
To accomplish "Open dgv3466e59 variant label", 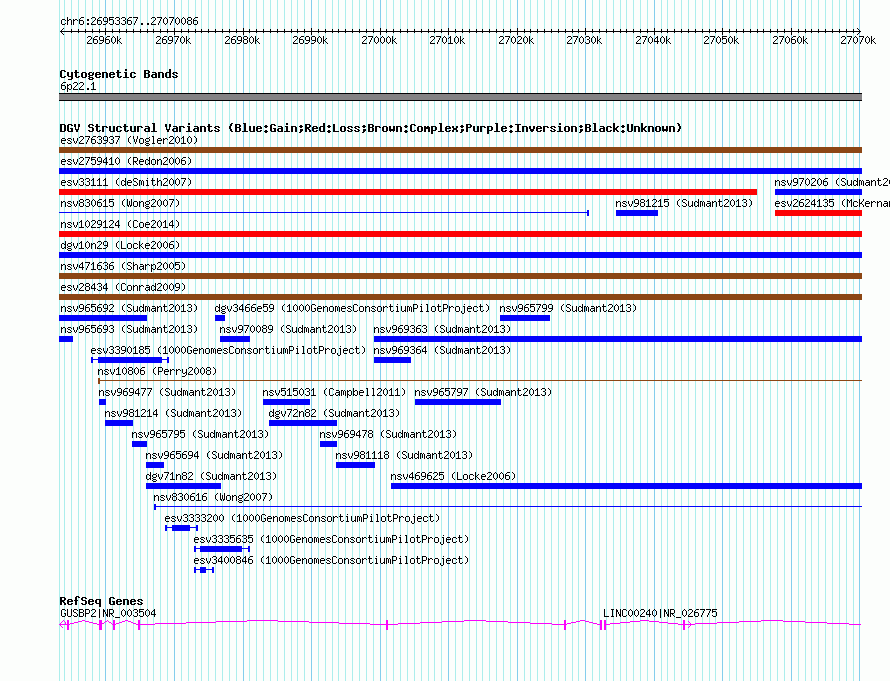I will (x=352, y=308).
